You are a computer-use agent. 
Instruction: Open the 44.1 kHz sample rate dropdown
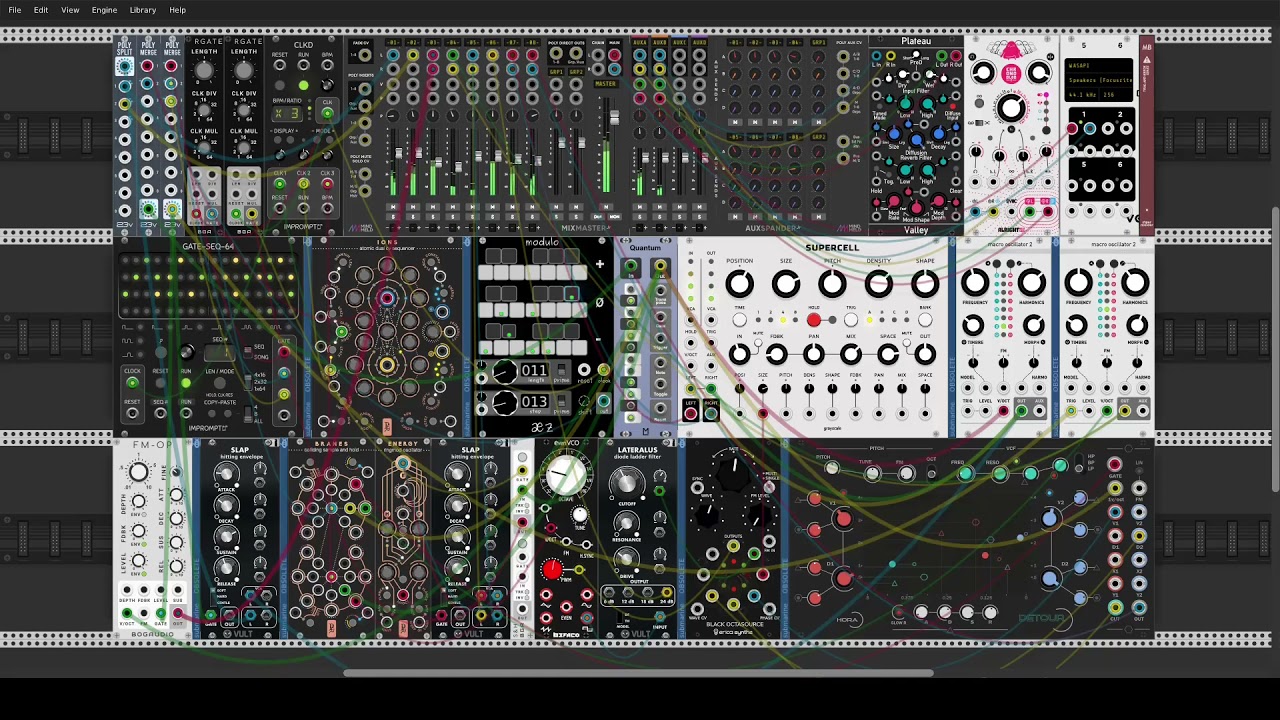[1082, 95]
